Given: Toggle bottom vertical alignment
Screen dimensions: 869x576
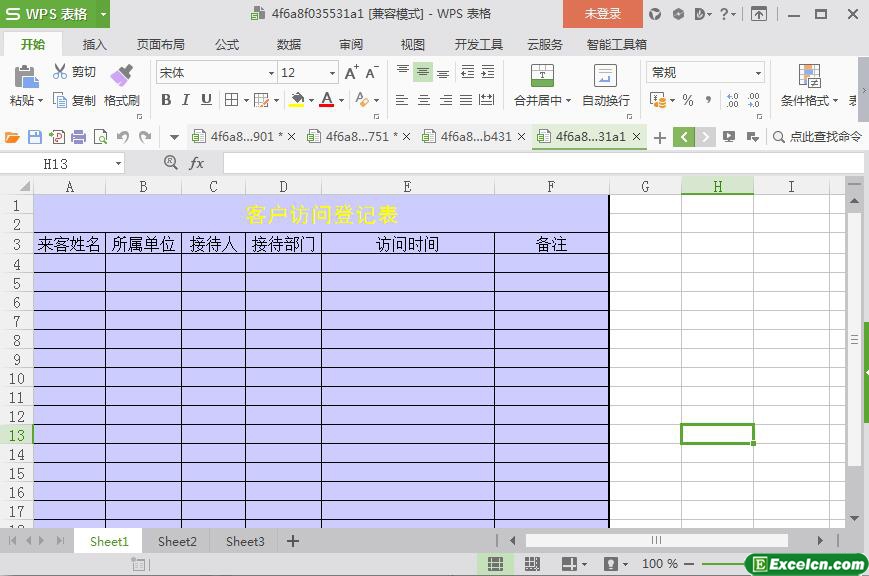Looking at the screenshot, I should 443,72.
